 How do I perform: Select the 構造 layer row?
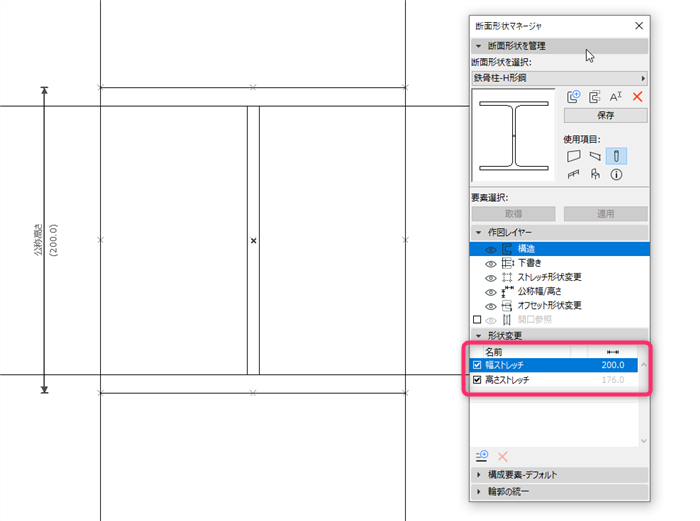(x=559, y=249)
